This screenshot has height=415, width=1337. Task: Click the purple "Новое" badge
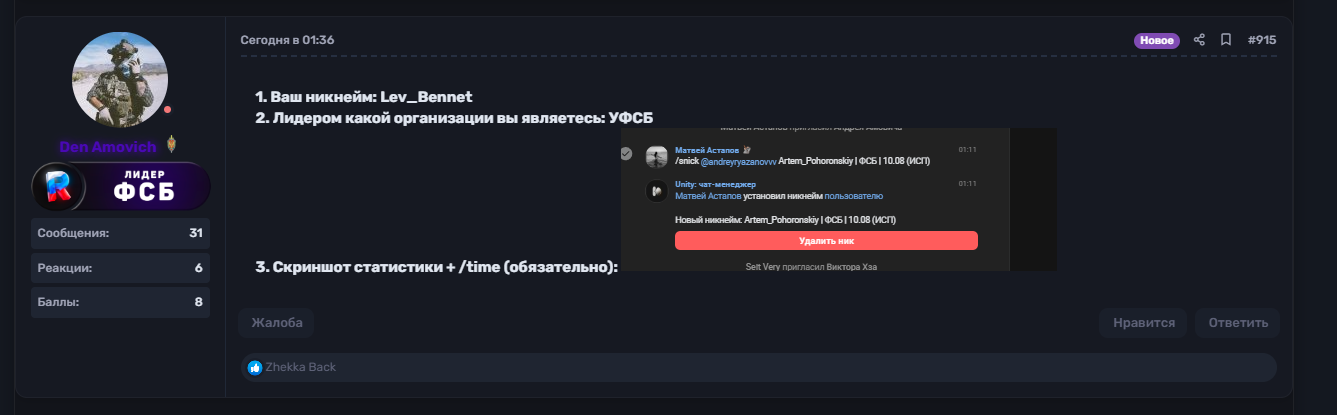click(1157, 40)
